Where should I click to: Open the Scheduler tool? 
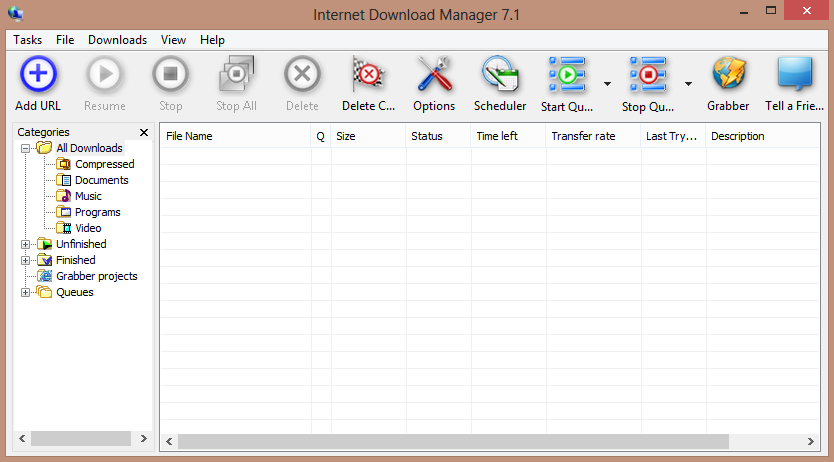point(500,74)
